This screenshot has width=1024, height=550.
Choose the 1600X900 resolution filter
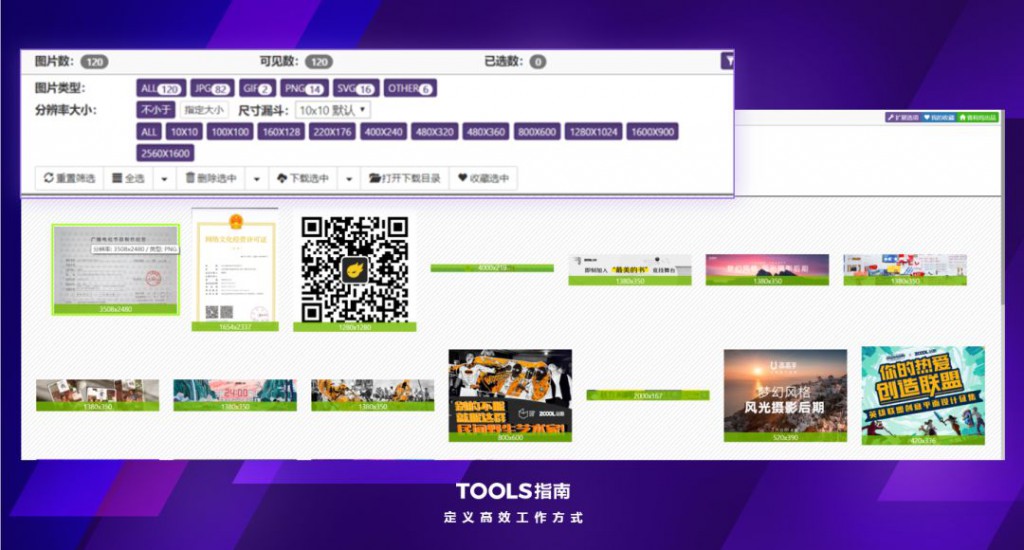tap(652, 132)
